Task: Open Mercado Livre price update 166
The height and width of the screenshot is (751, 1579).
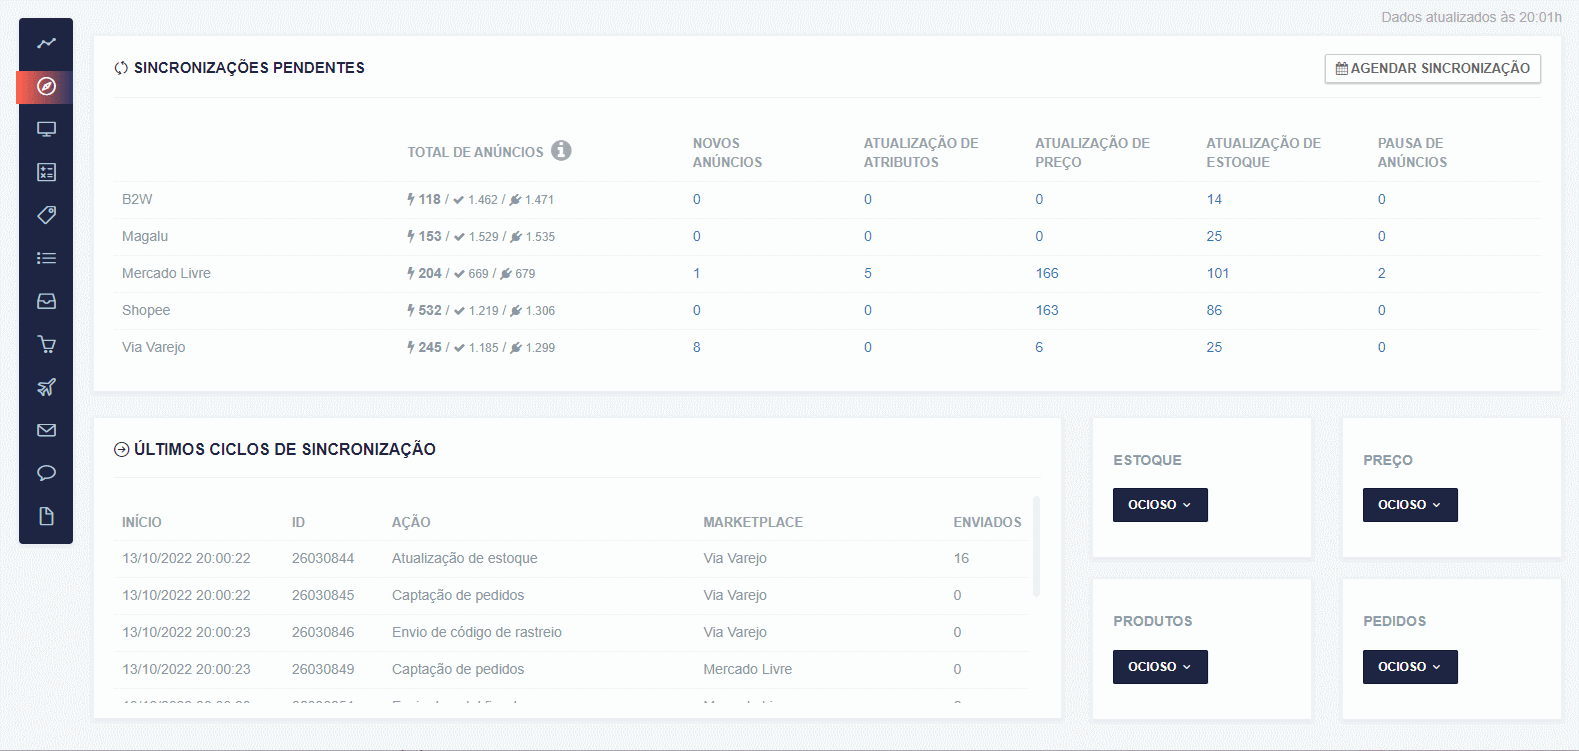Action: pos(1047,273)
